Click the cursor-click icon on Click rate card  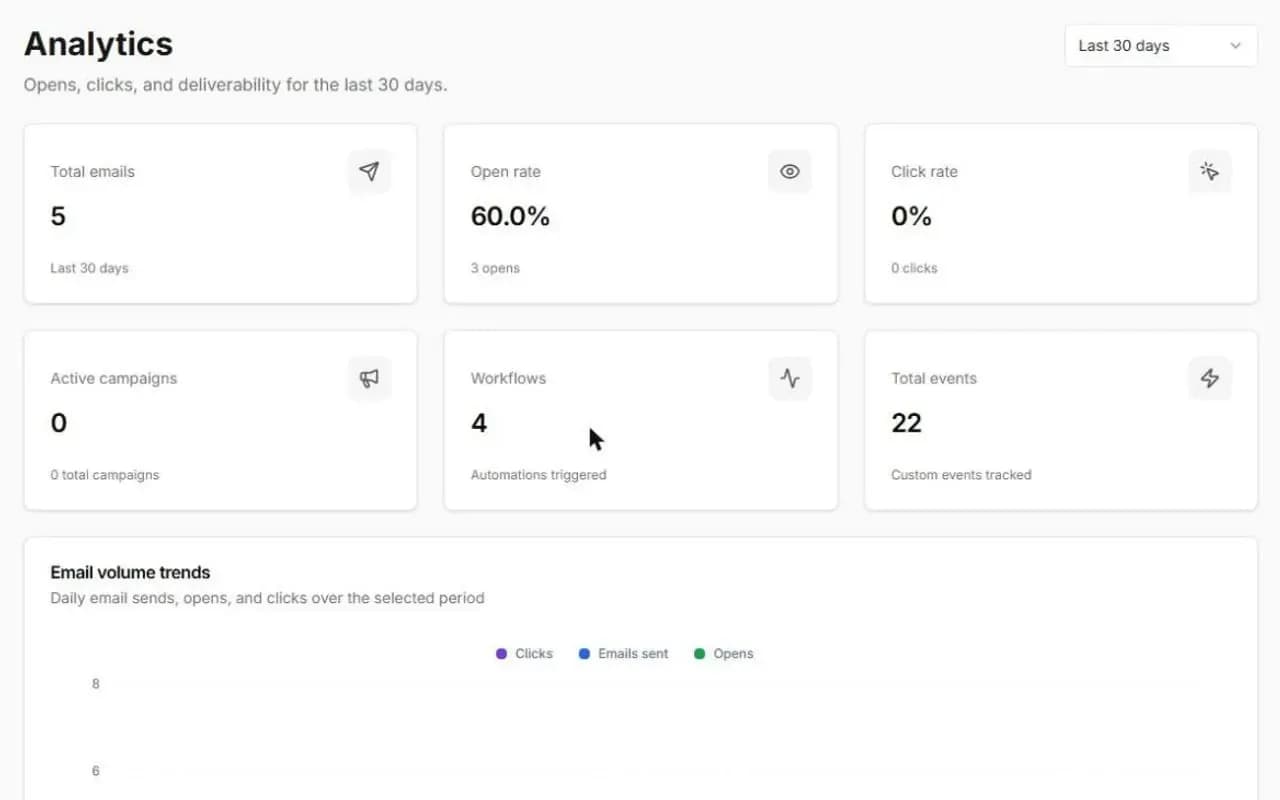(1210, 172)
